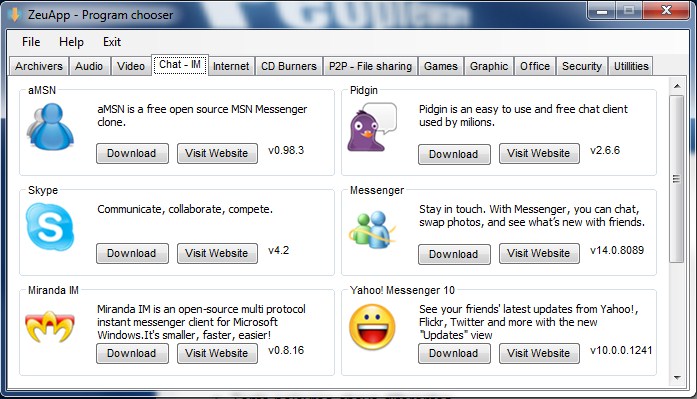
Task: Click the Messenger two-people icon
Action: coord(372,229)
